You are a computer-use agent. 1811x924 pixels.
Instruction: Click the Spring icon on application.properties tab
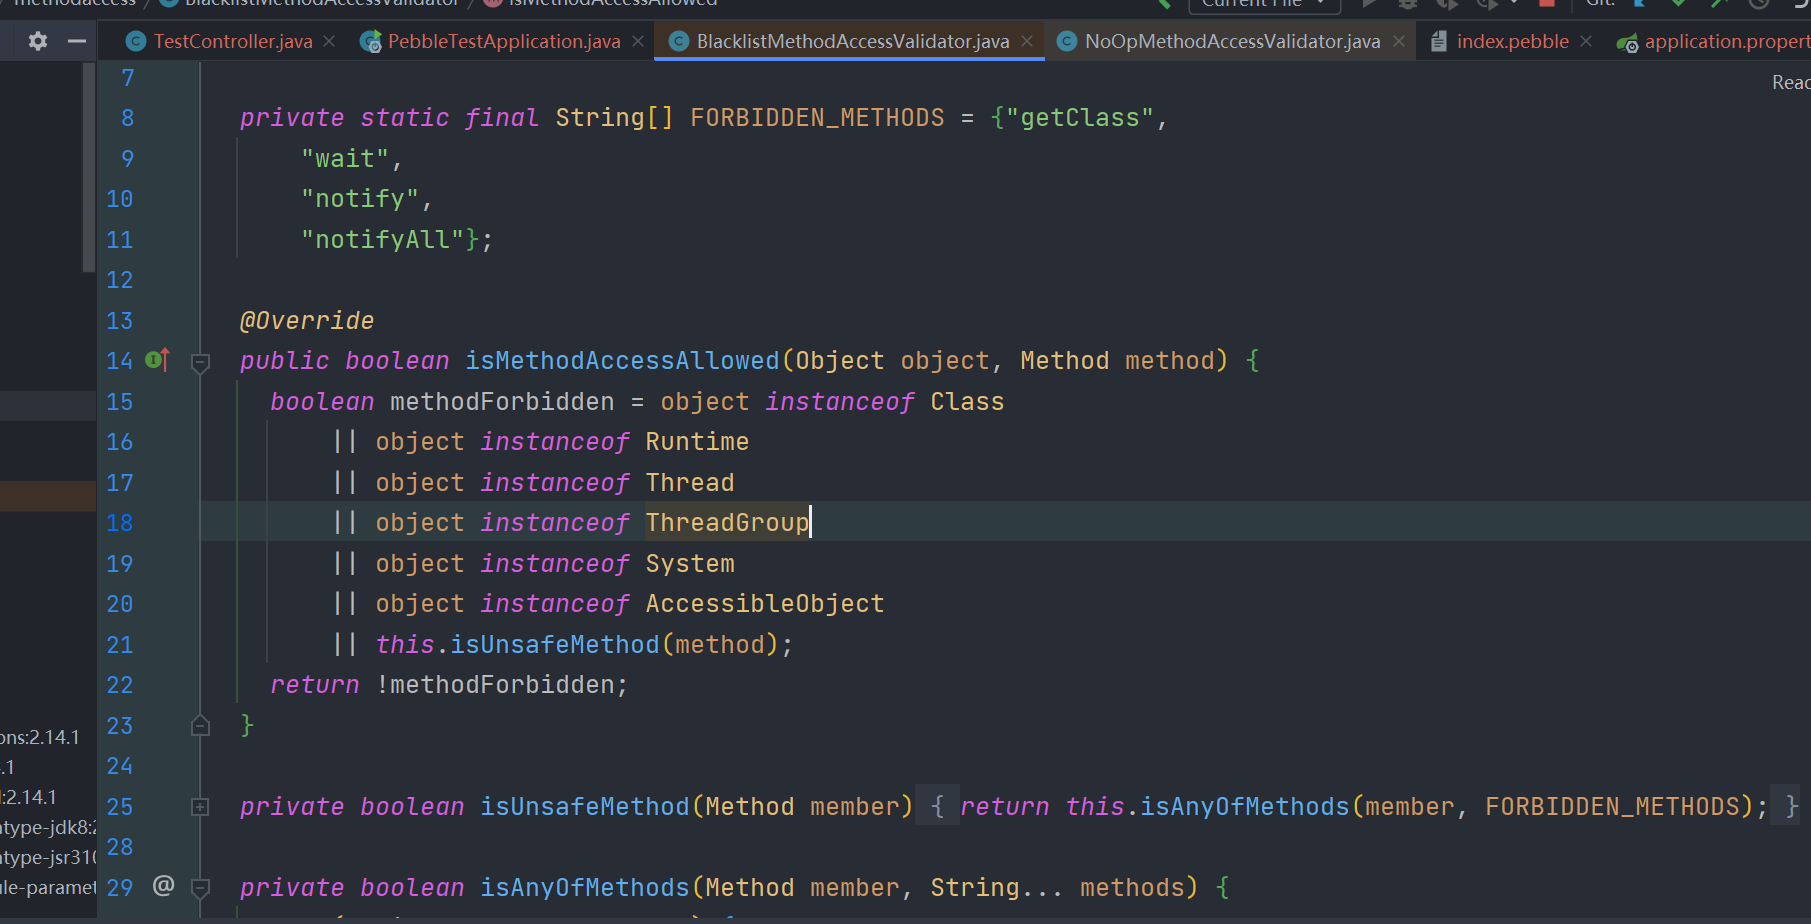pyautogui.click(x=1627, y=42)
